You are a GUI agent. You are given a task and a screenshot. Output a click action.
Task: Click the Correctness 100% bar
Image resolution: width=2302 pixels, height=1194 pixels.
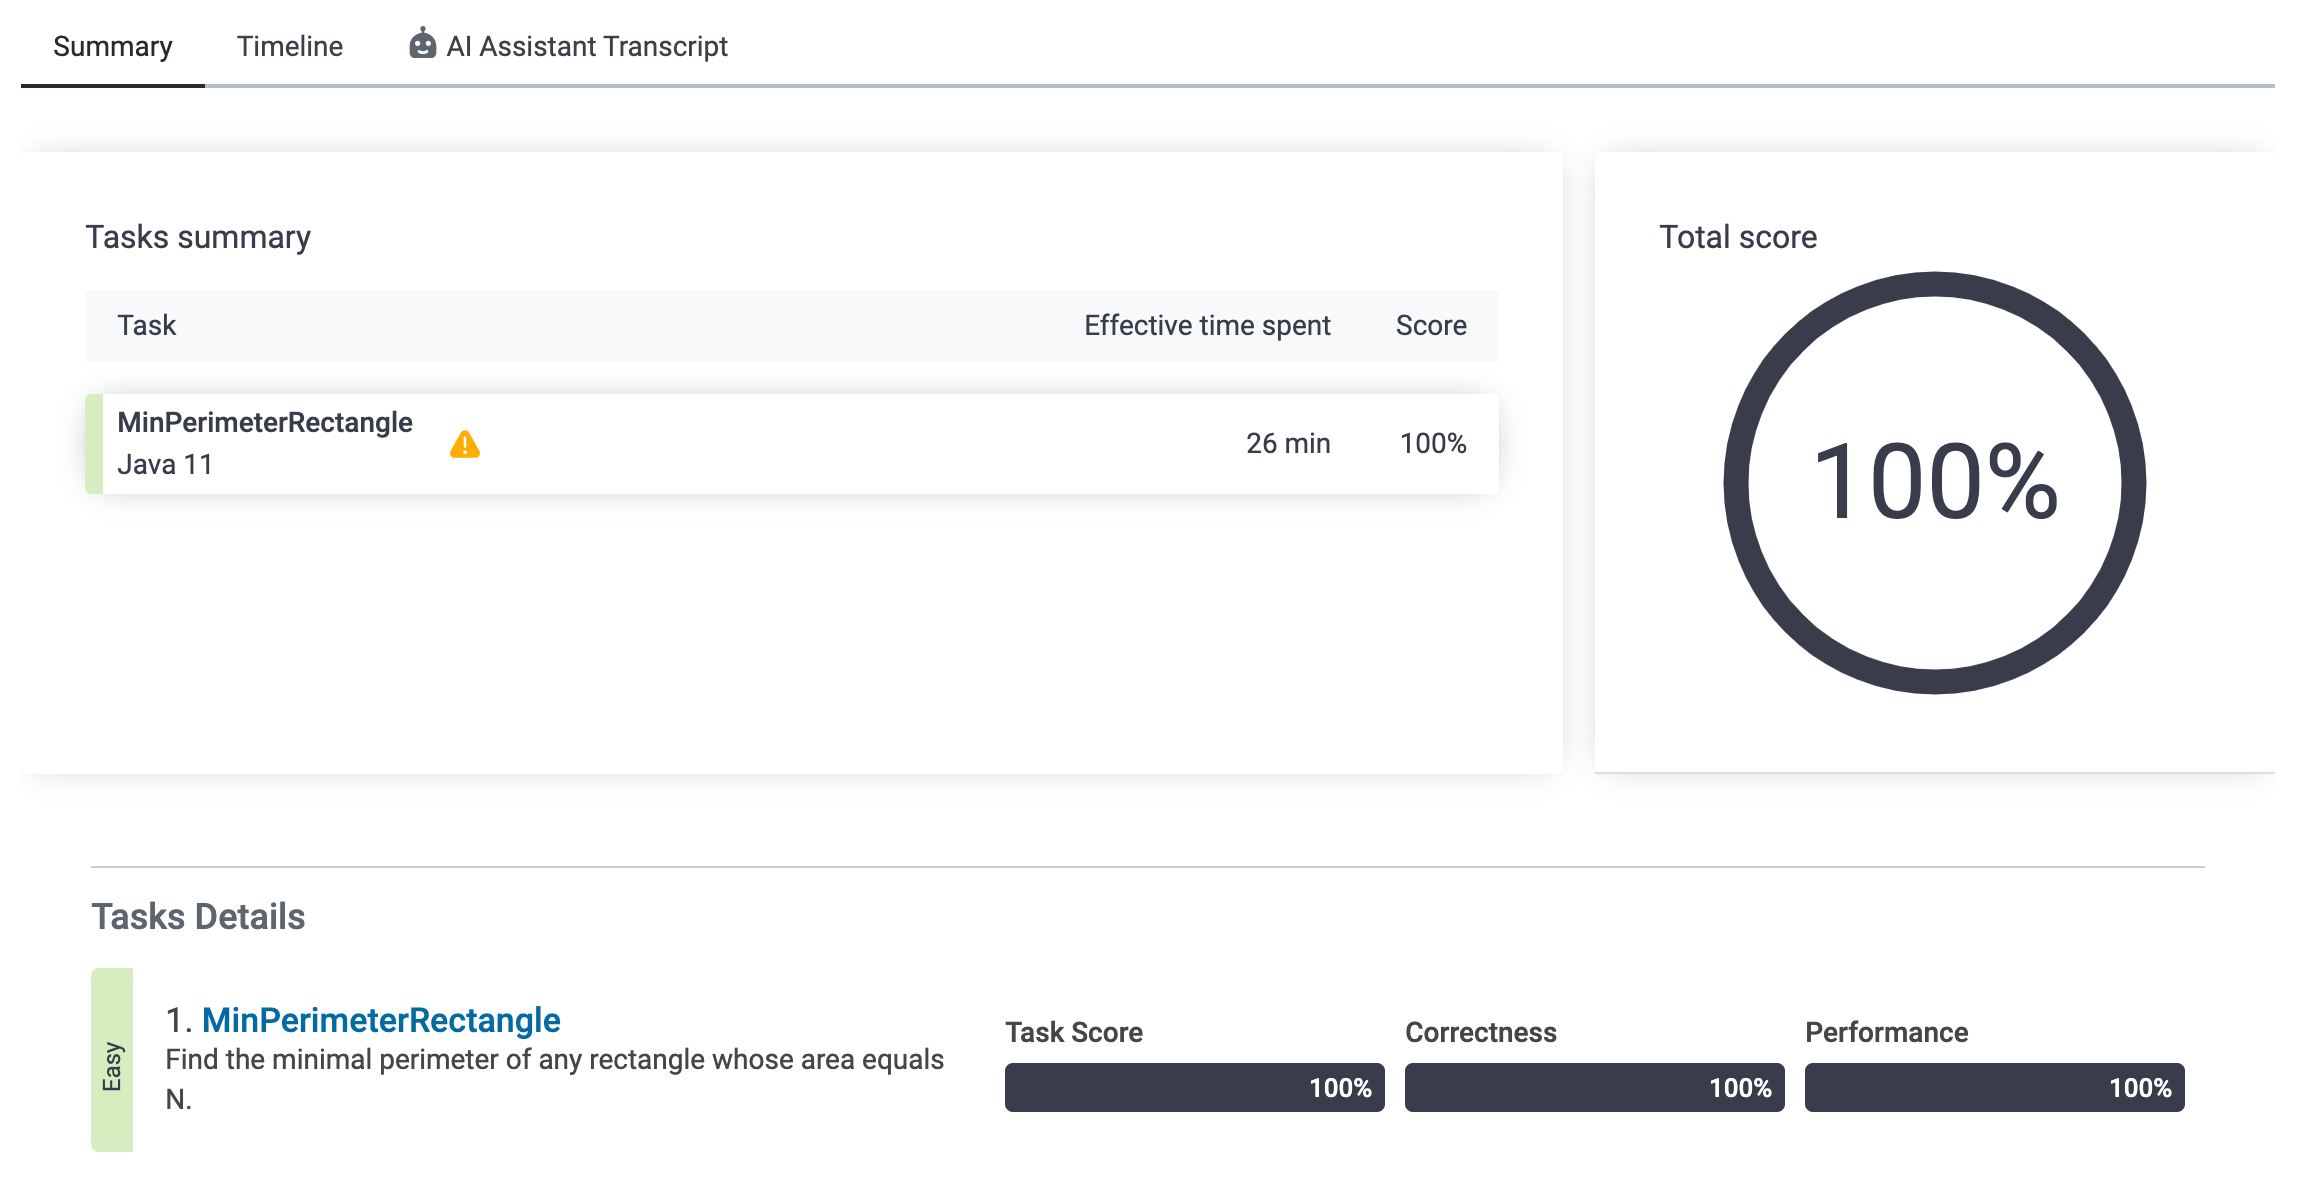pos(1594,1088)
